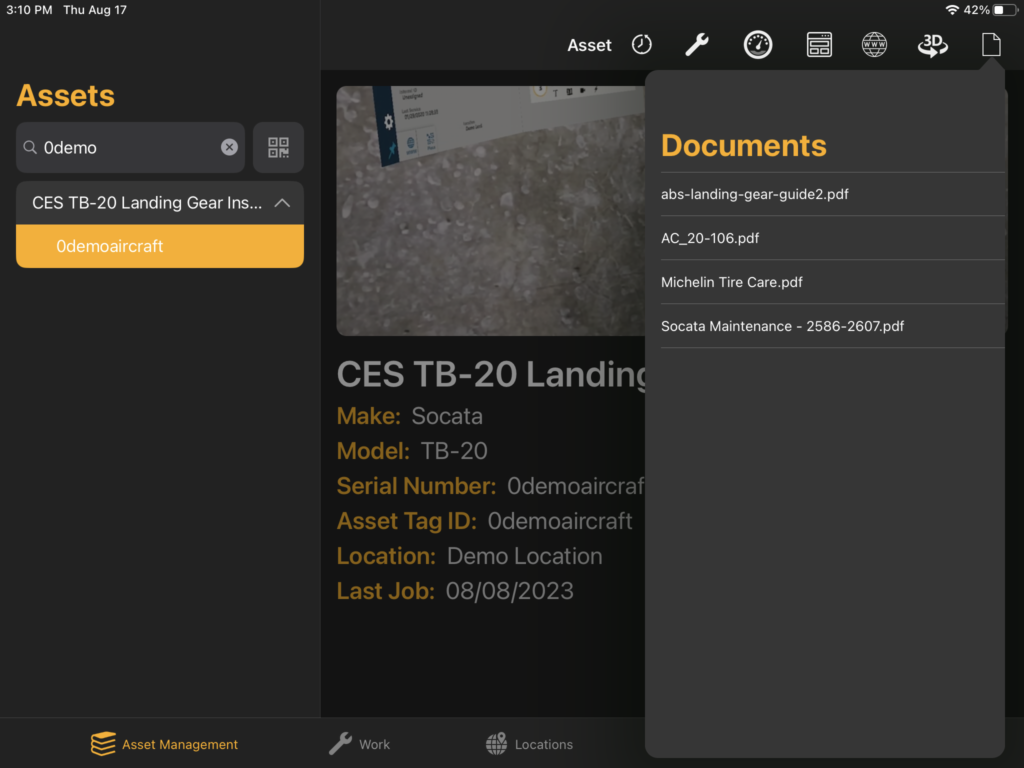1024x768 pixels.
Task: Open AC_20-106.pdf from the Documents list
Action: [710, 238]
